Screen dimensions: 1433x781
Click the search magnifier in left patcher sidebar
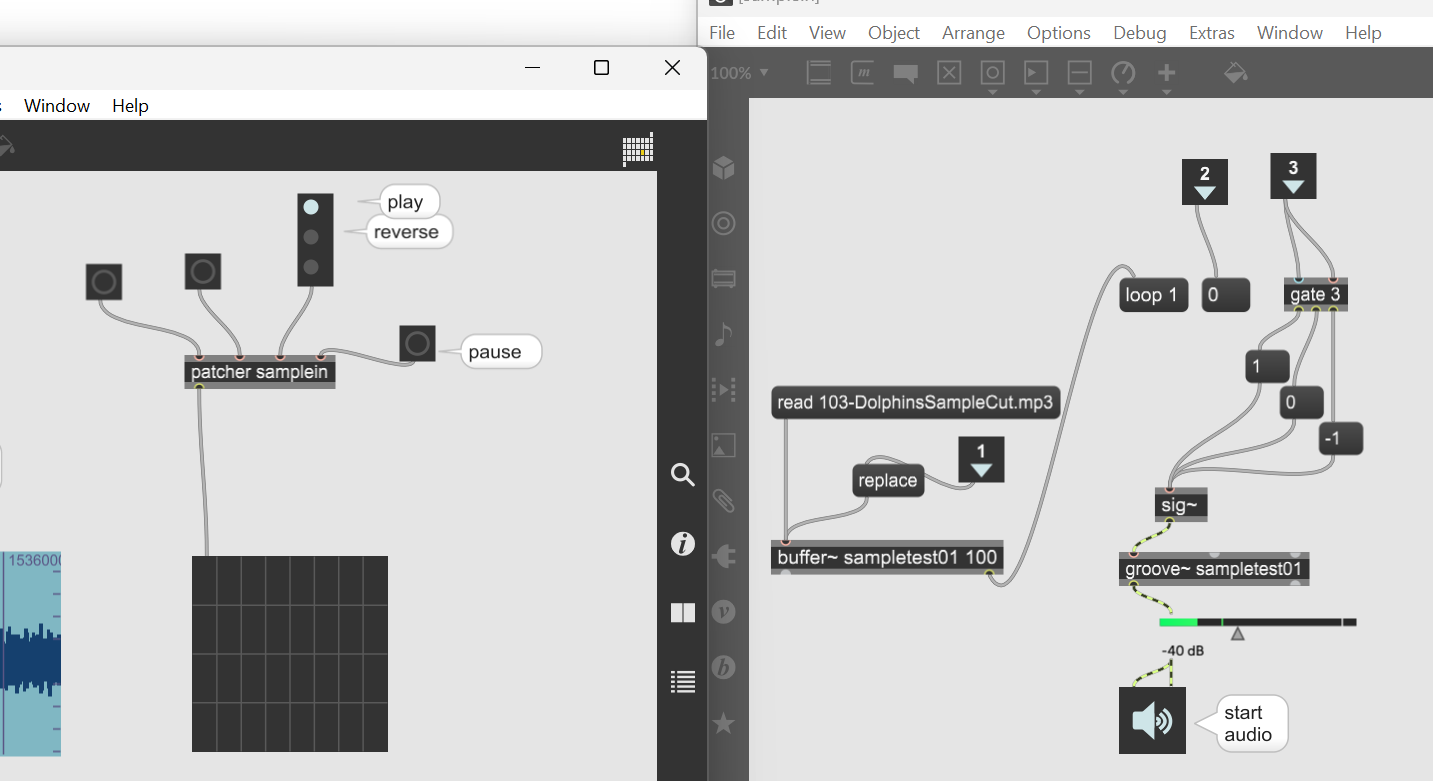pyautogui.click(x=683, y=475)
